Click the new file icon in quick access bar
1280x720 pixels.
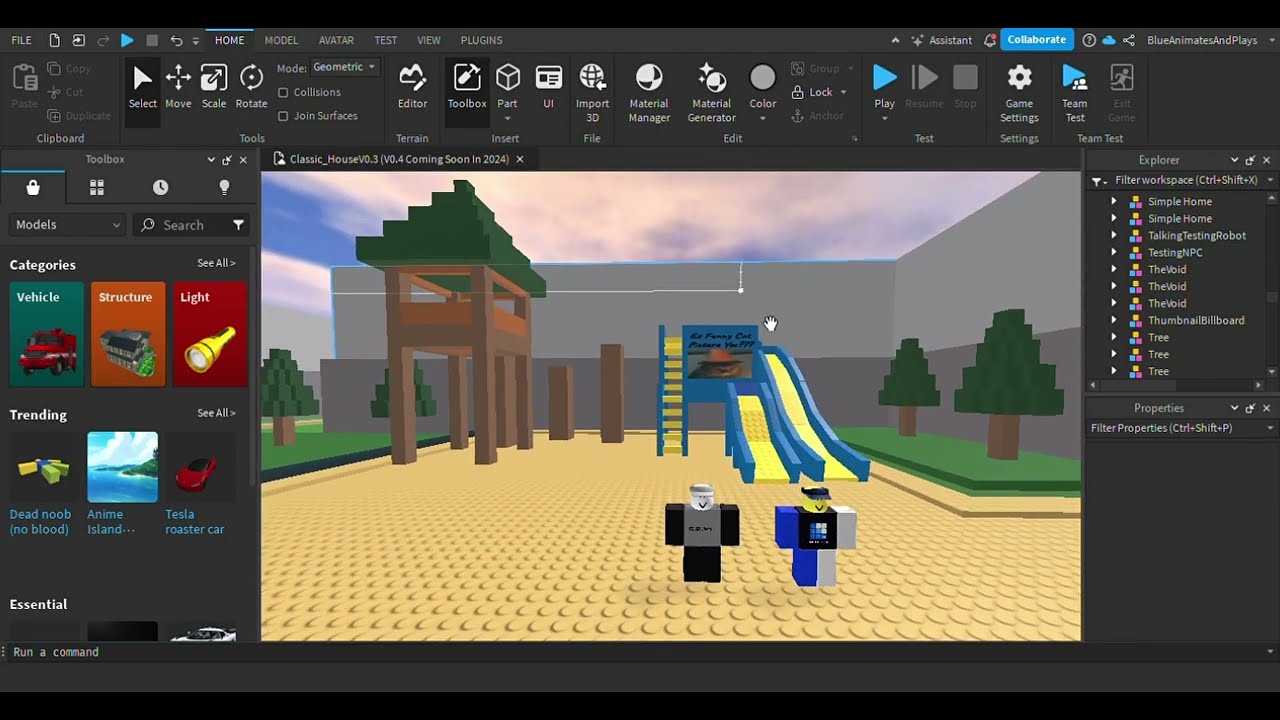(x=54, y=40)
